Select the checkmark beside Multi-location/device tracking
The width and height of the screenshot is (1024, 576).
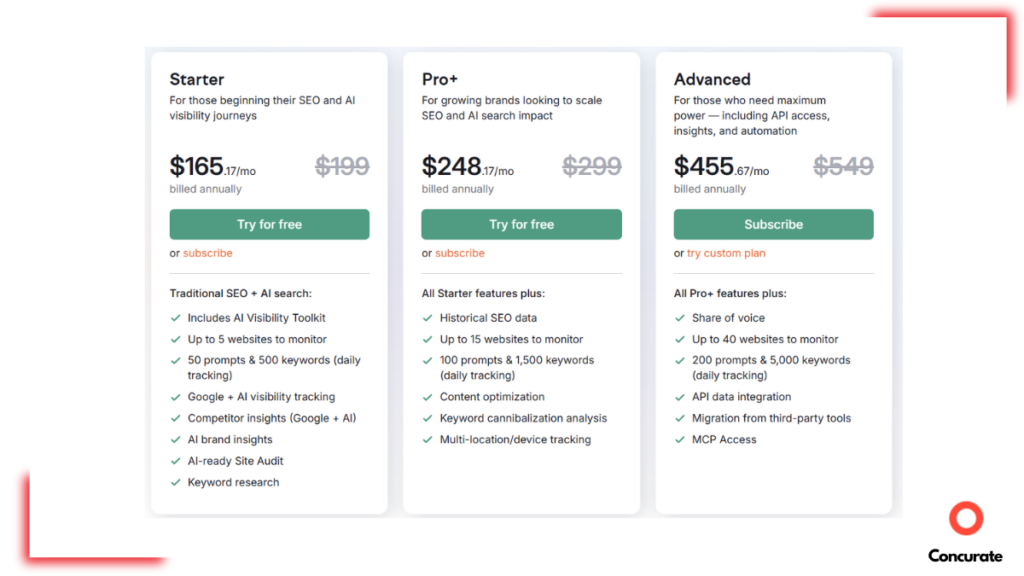click(428, 439)
